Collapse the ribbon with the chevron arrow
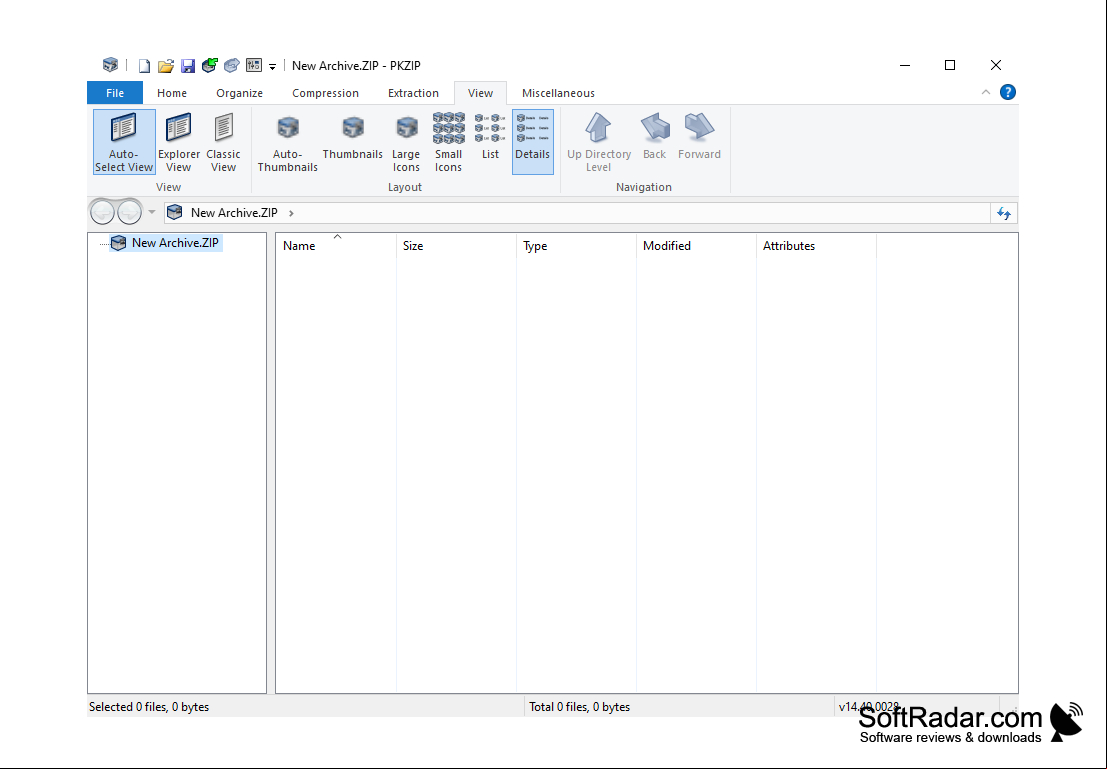The height and width of the screenshot is (769, 1107). [x=986, y=93]
